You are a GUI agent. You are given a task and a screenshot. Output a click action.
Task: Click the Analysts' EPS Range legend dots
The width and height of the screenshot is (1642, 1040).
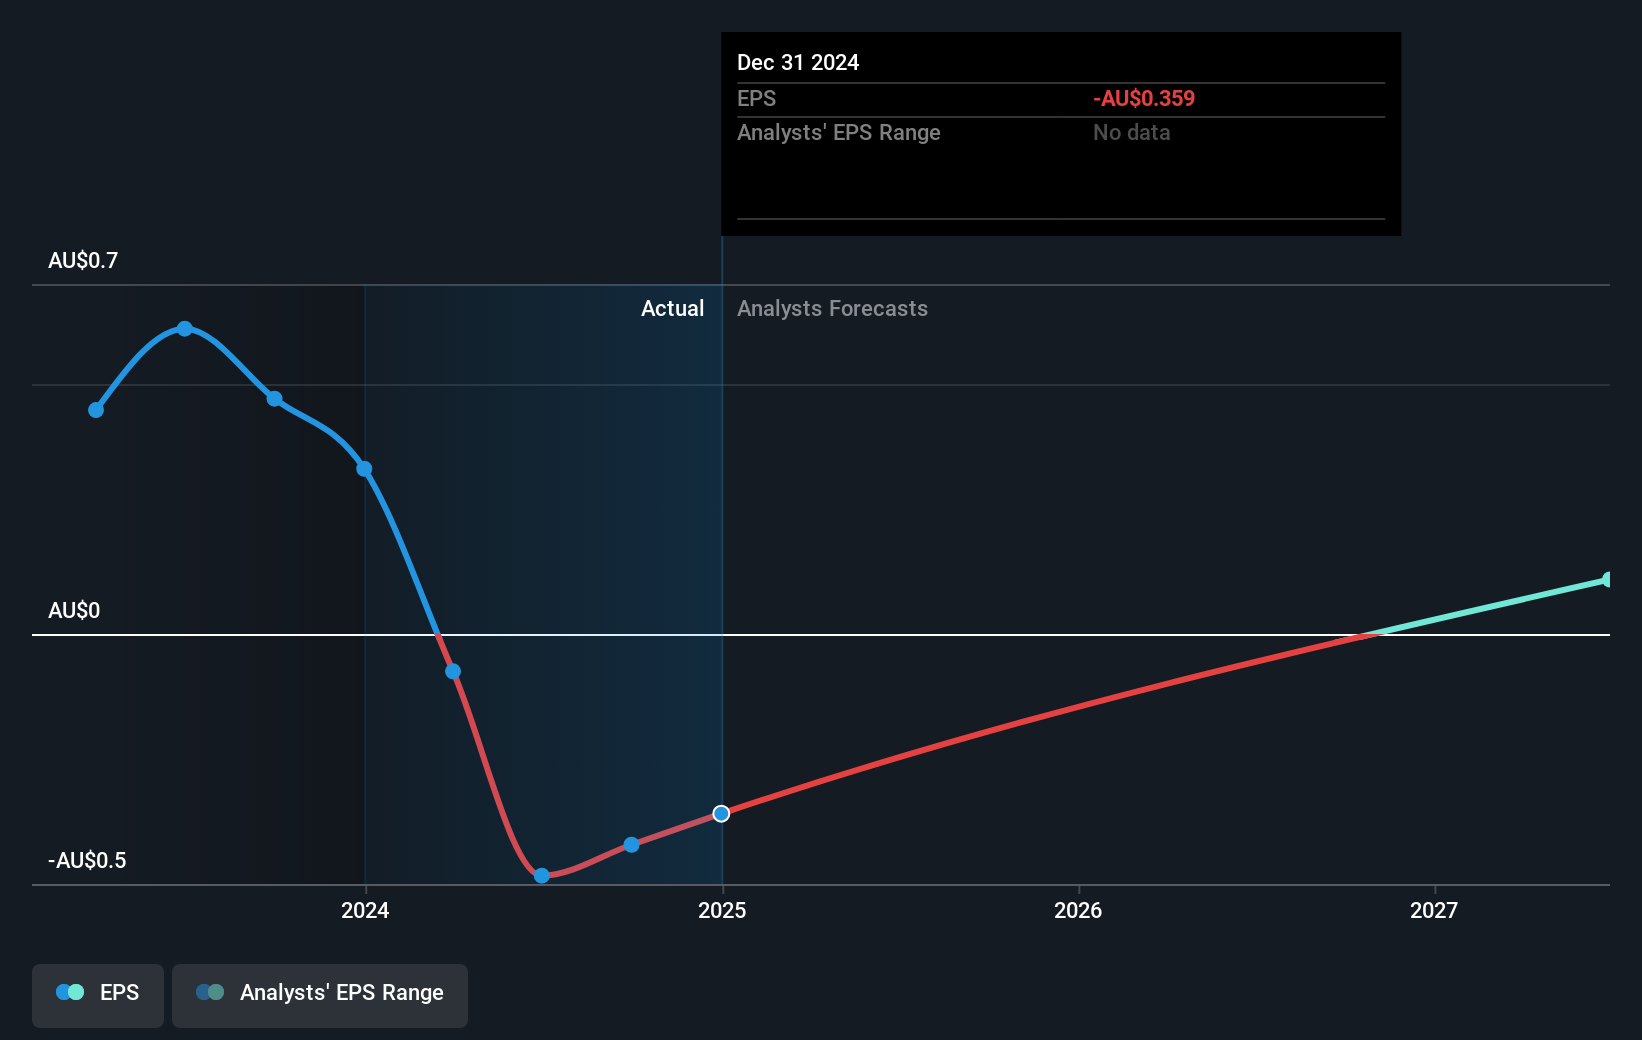(x=210, y=992)
